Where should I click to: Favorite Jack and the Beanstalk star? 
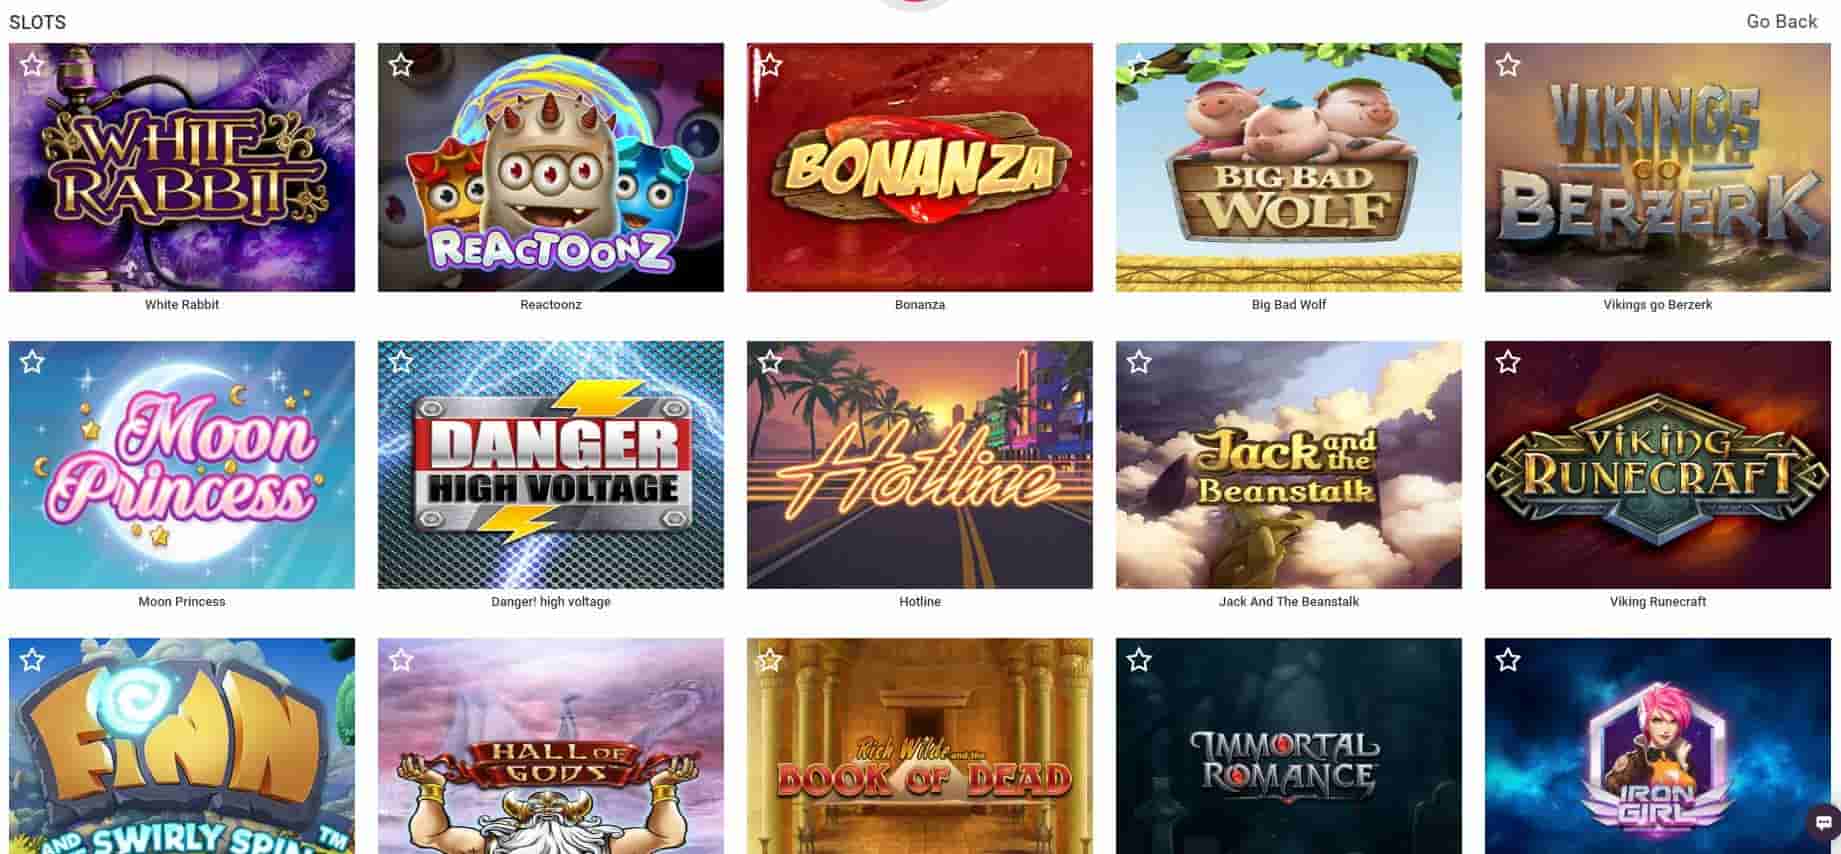[x=1139, y=362]
